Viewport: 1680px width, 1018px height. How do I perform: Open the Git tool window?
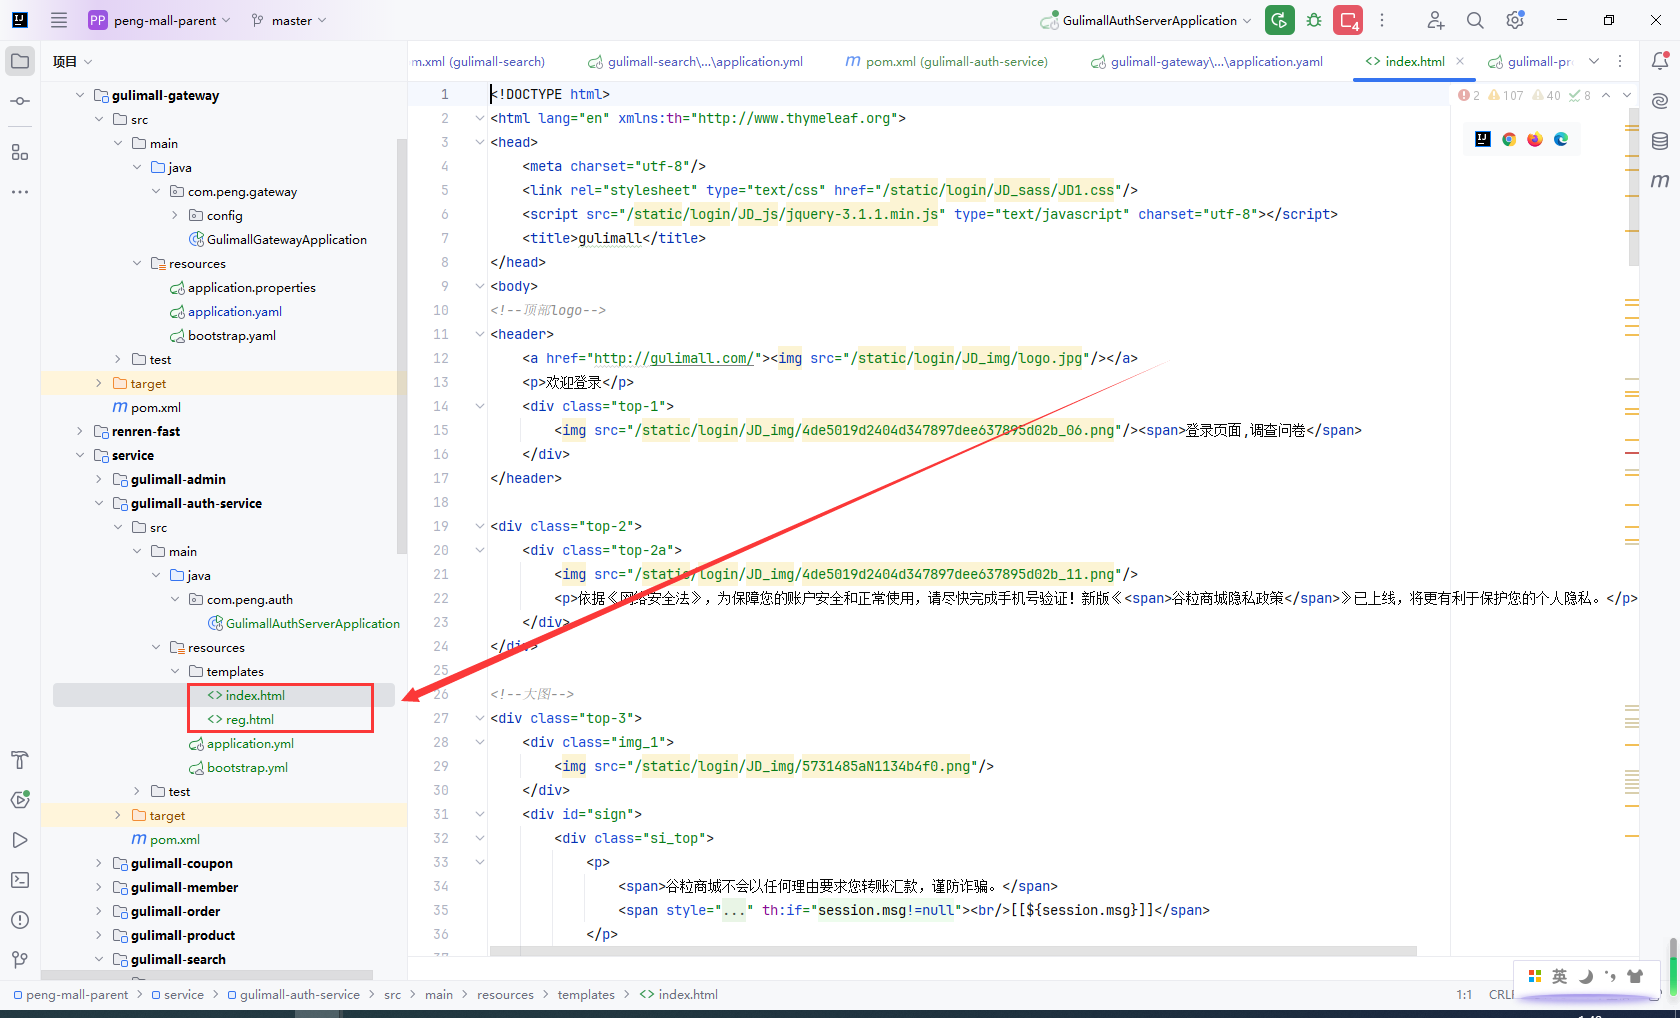coord(20,960)
